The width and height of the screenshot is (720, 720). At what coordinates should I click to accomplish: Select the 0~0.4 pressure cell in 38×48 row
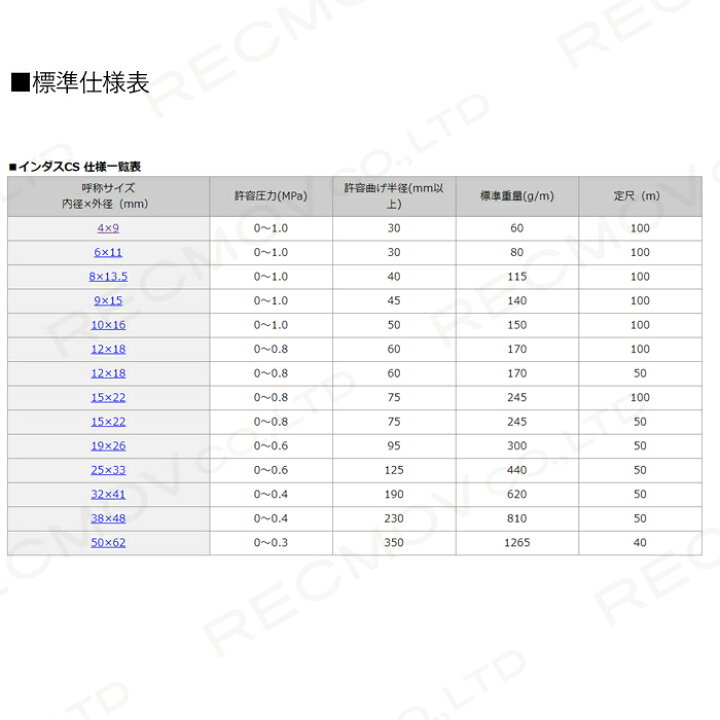point(271,518)
